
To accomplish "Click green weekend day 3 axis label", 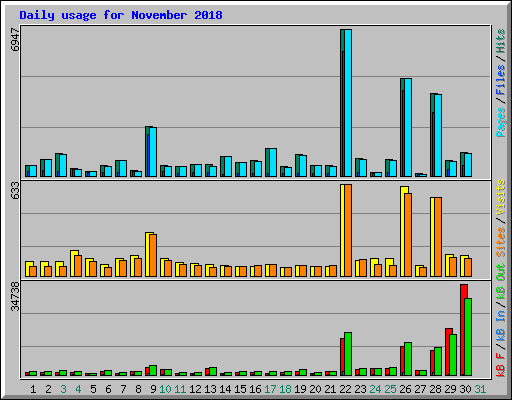I will [63, 389].
